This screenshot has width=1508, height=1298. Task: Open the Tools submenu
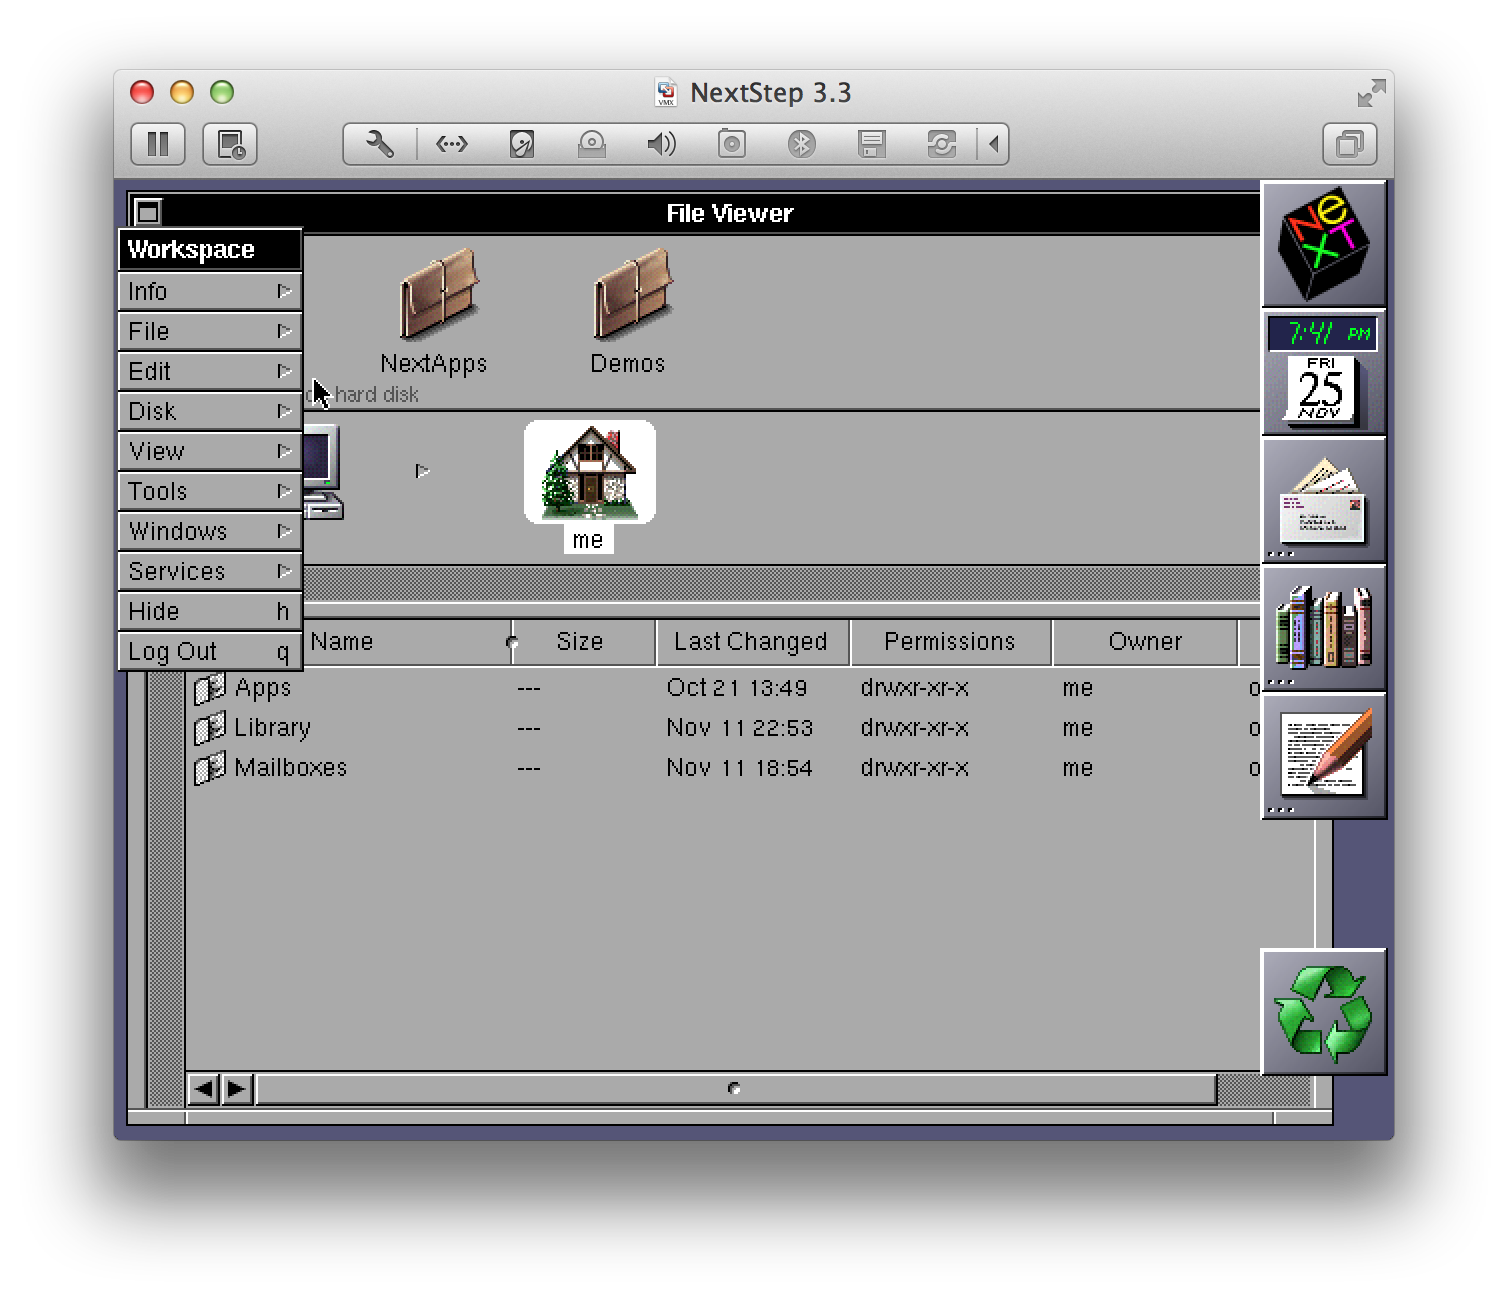[210, 491]
